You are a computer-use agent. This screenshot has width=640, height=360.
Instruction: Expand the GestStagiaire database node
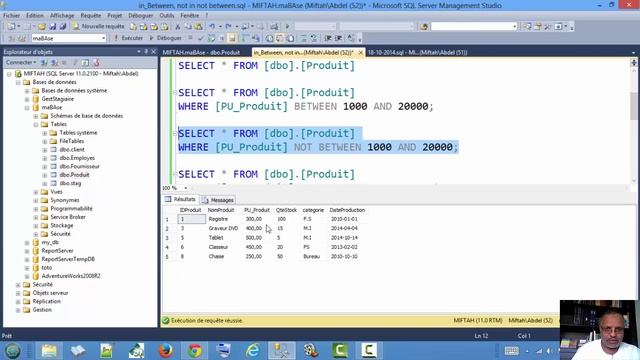[x=27, y=99]
